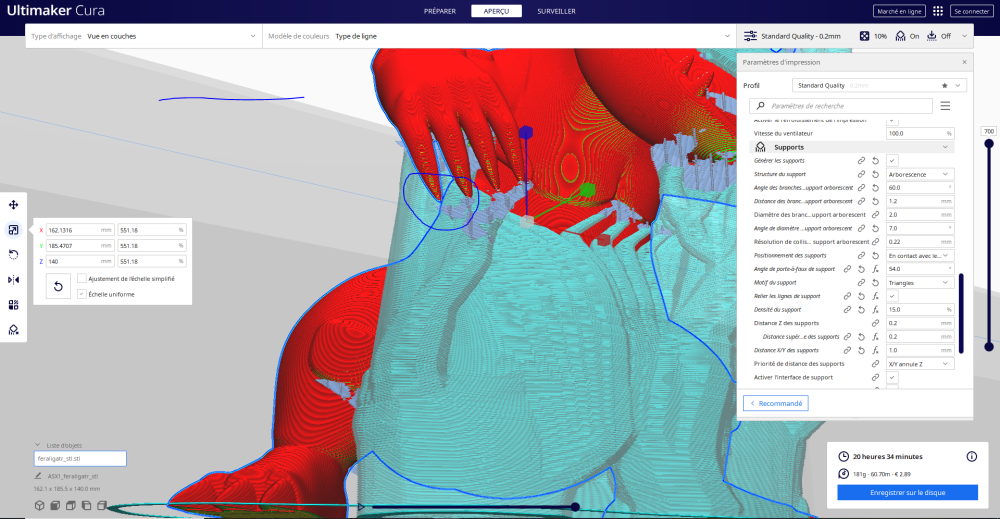Click the layer number 700 box
The width and height of the screenshot is (1000, 519).
989,131
